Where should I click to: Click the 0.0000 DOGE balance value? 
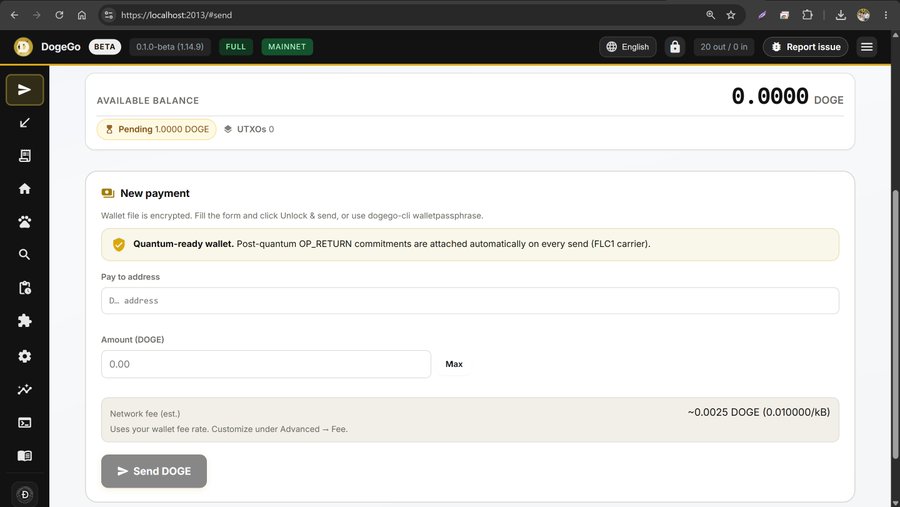(788, 96)
